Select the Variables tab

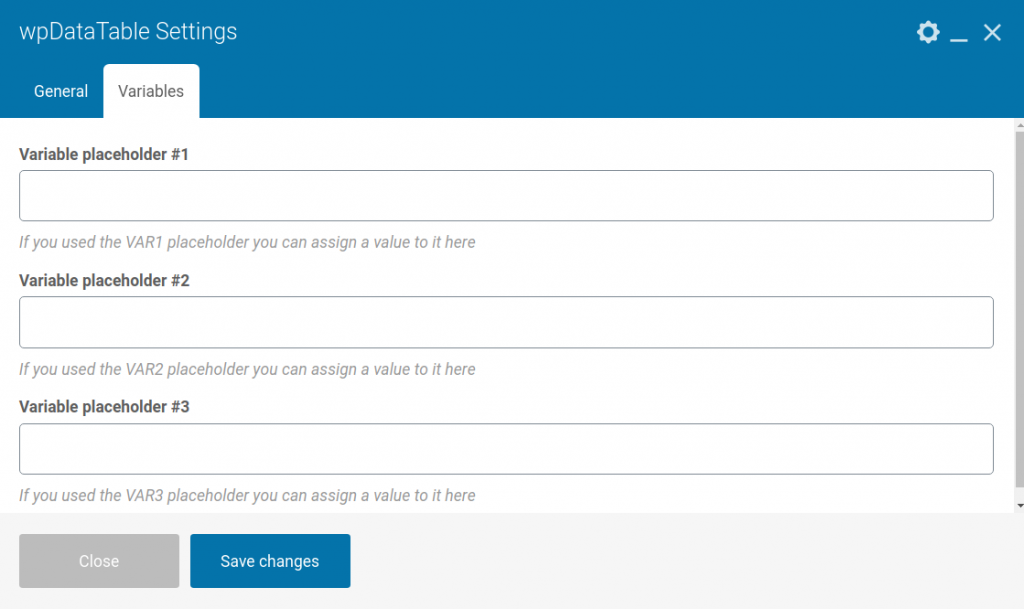coord(150,90)
